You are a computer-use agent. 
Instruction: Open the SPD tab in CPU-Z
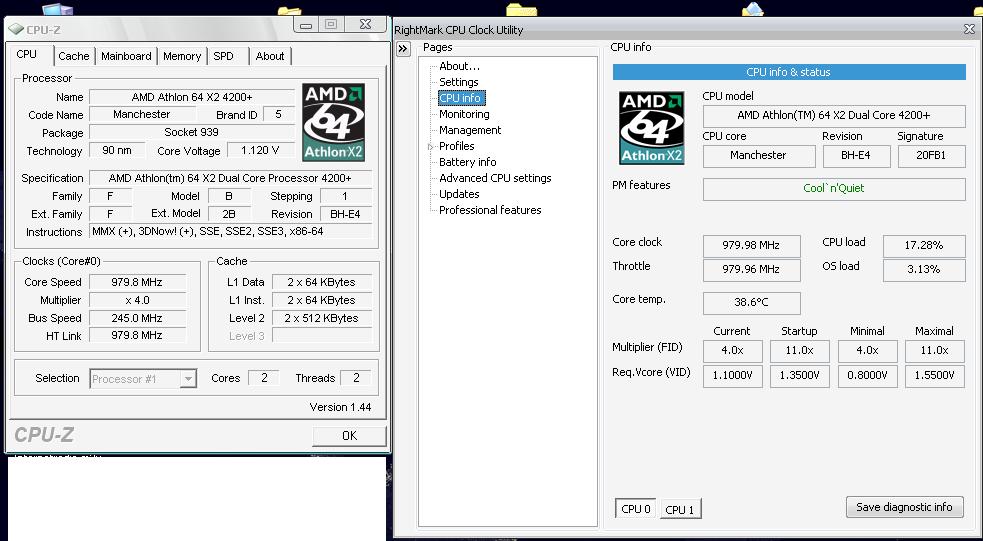click(223, 56)
